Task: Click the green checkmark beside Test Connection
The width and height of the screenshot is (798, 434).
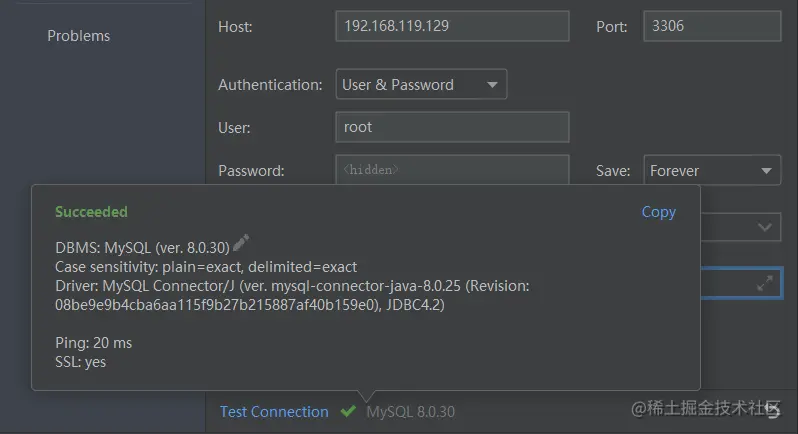Action: (x=348, y=411)
